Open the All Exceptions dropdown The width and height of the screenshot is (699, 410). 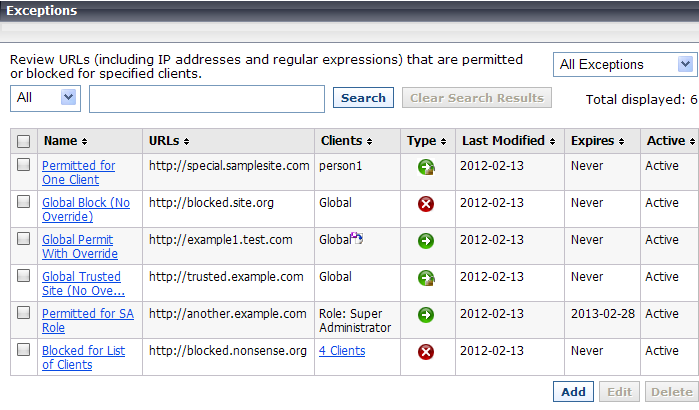click(x=625, y=65)
